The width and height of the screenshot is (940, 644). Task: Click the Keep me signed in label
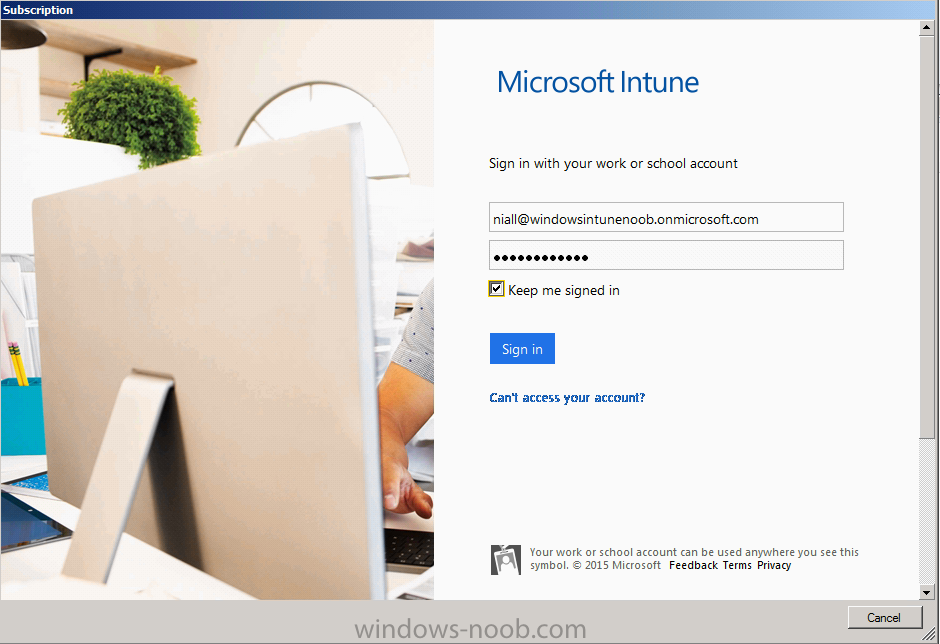564,290
